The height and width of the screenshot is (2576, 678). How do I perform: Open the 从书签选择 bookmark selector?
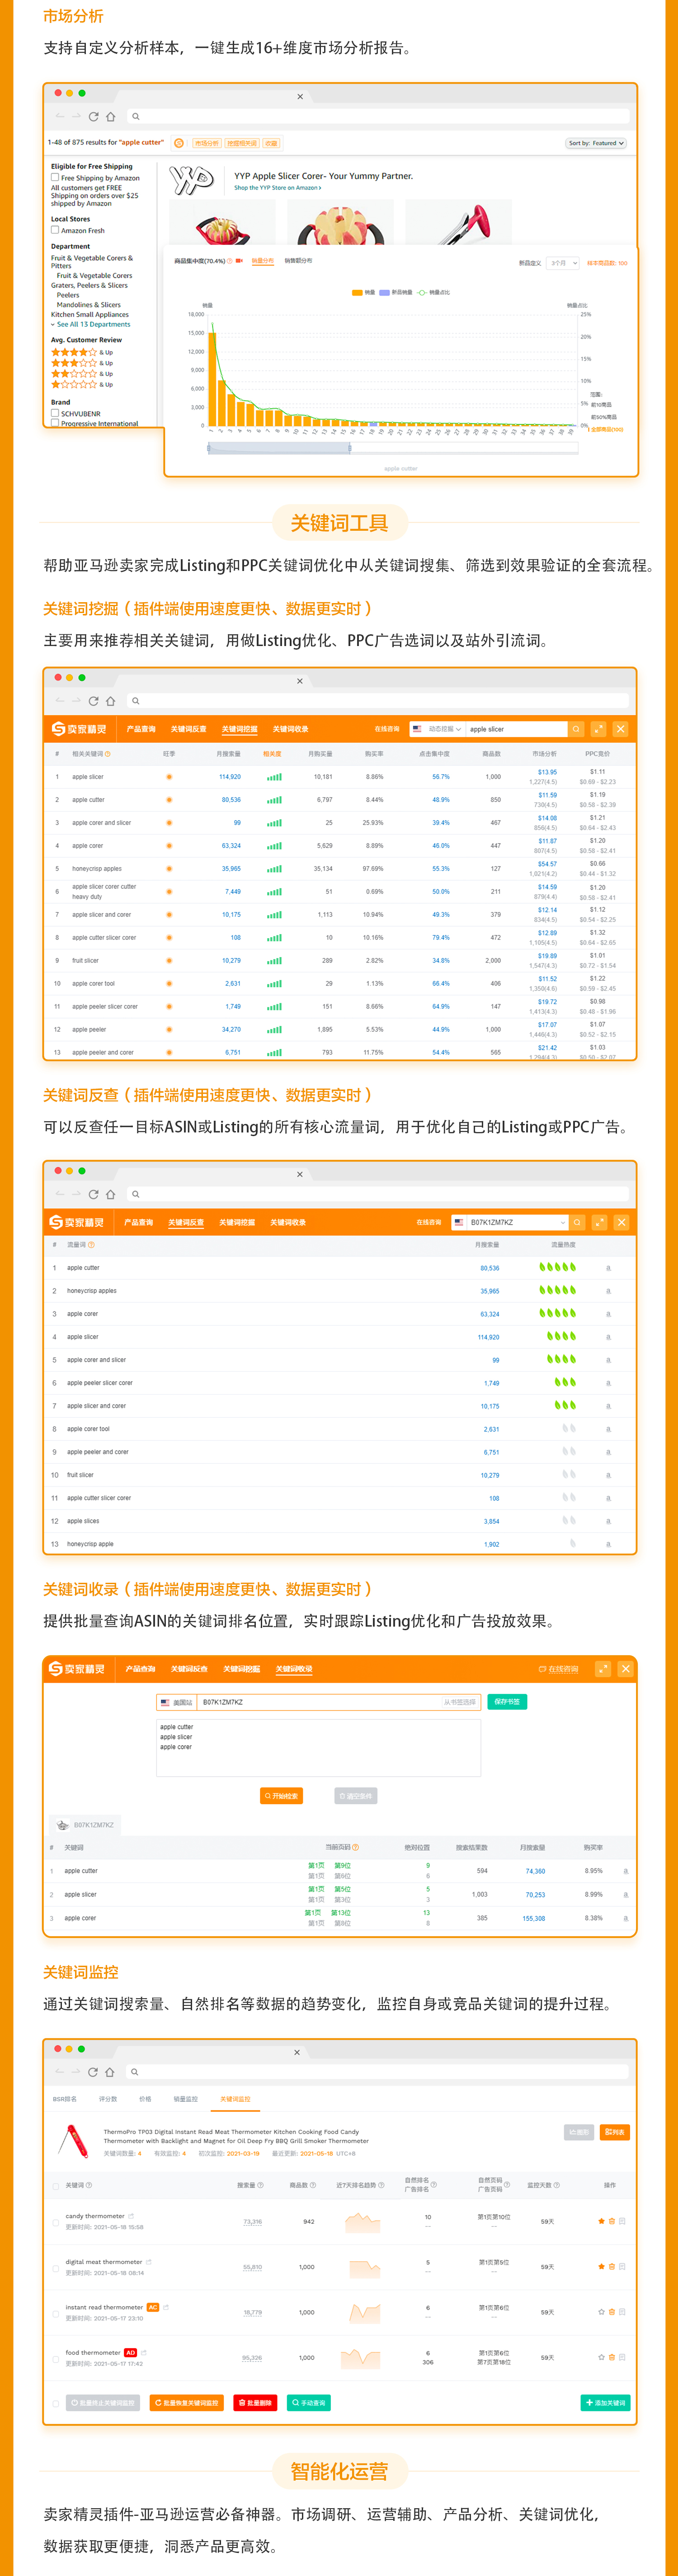(460, 1702)
